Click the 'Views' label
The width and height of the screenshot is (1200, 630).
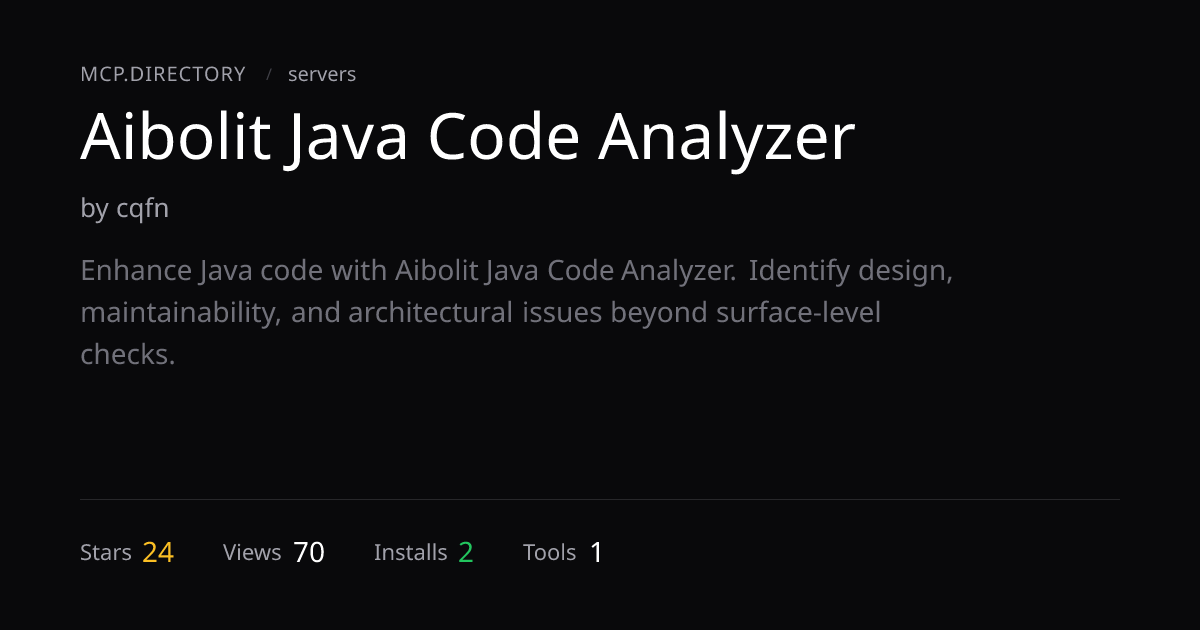[252, 552]
